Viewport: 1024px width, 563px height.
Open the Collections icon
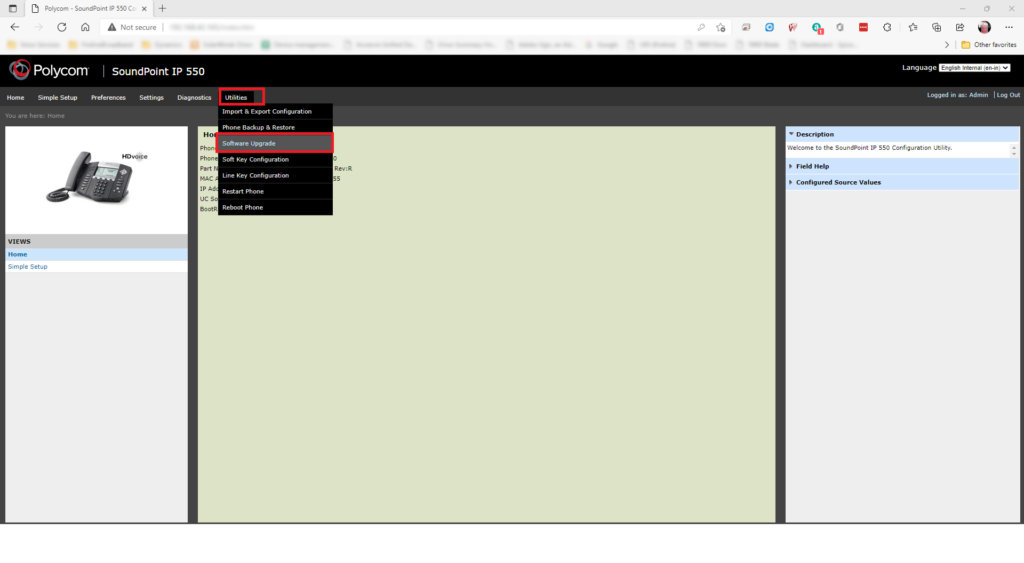tap(936, 27)
